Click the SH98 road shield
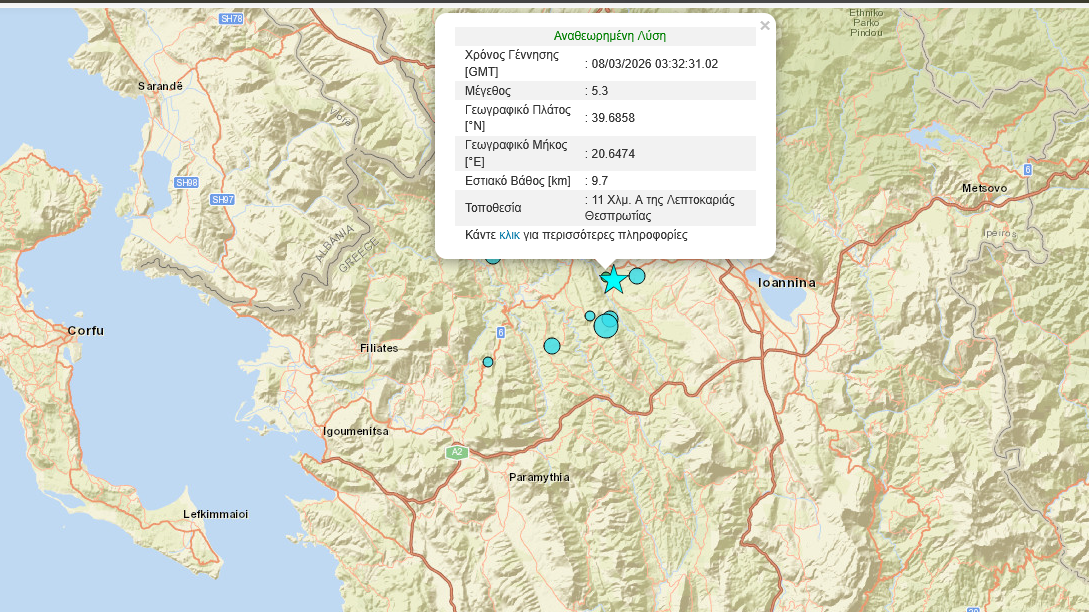The width and height of the screenshot is (1089, 612). pos(186,183)
